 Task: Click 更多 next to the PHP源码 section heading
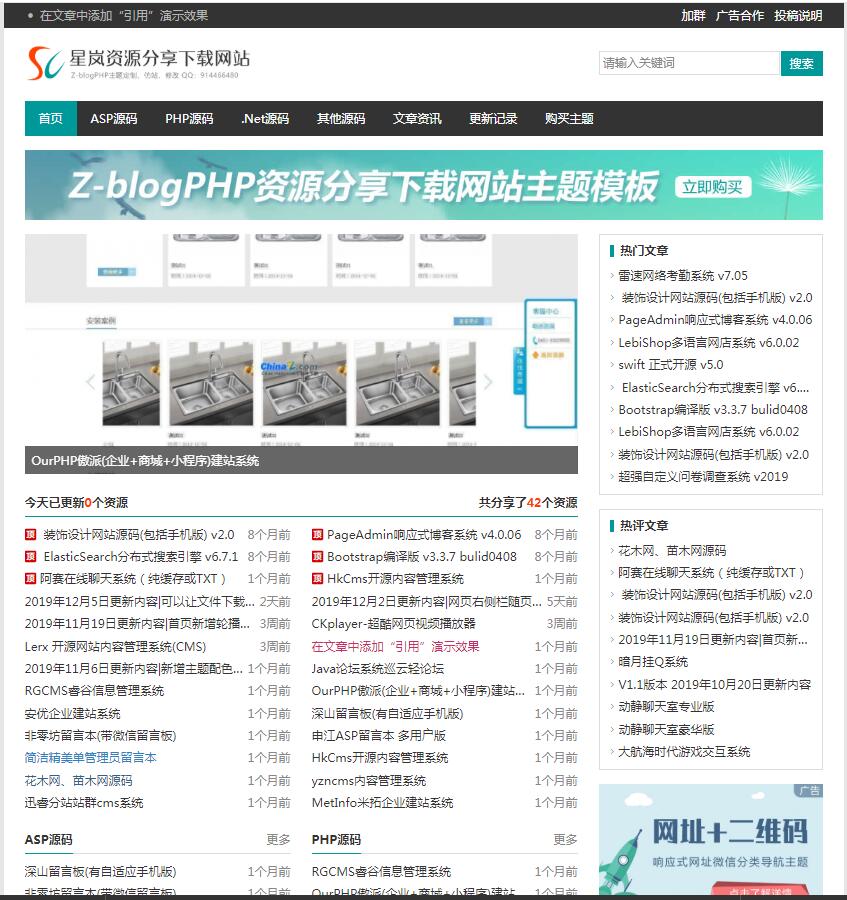(x=565, y=840)
